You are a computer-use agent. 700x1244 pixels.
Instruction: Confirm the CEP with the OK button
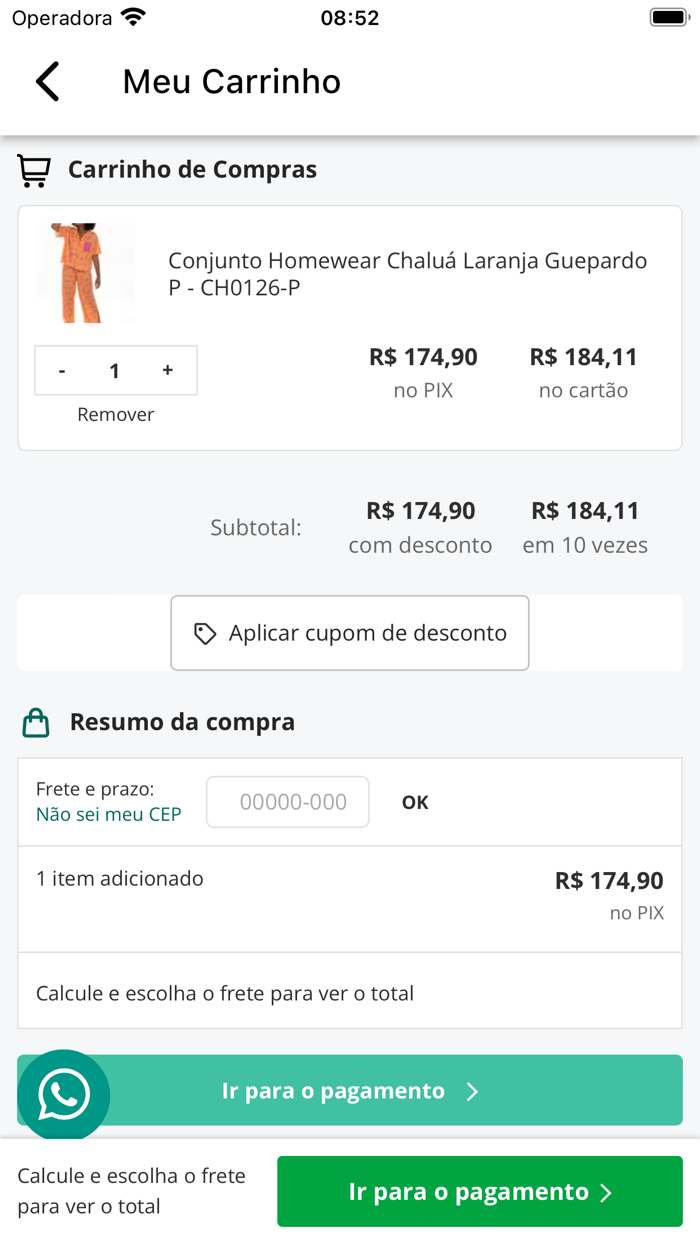(x=414, y=801)
